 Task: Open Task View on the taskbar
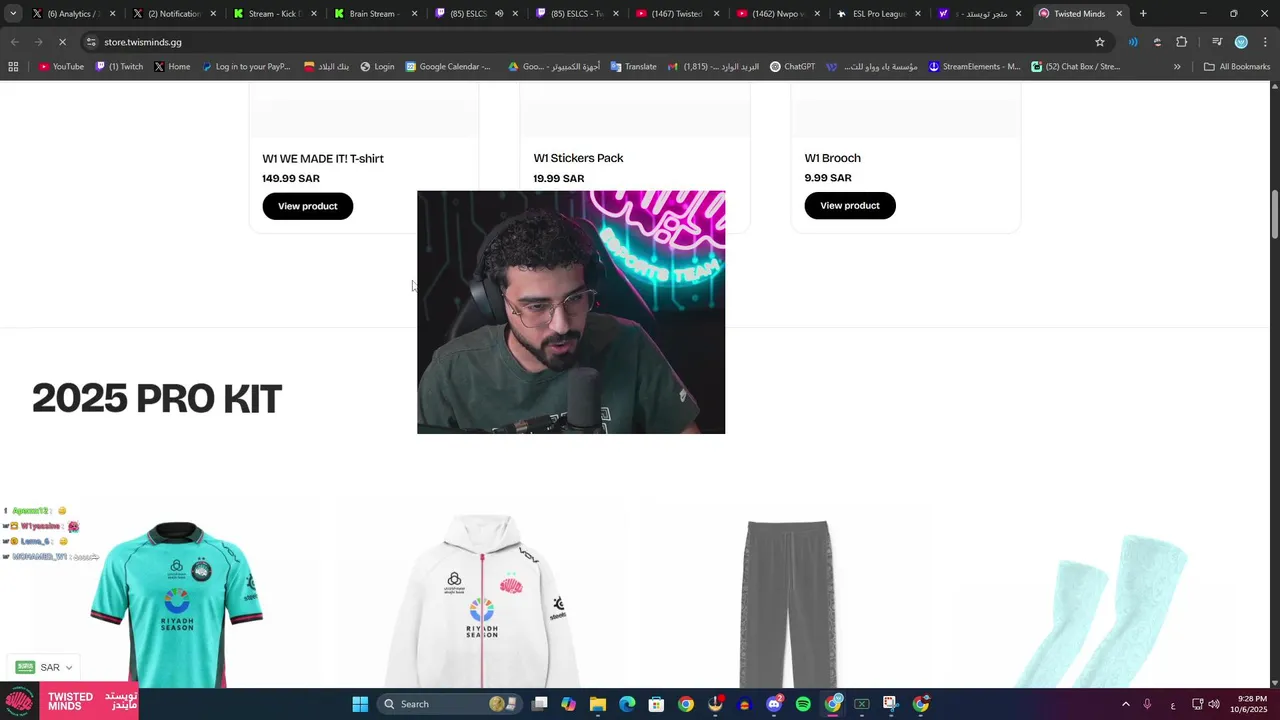tap(540, 704)
